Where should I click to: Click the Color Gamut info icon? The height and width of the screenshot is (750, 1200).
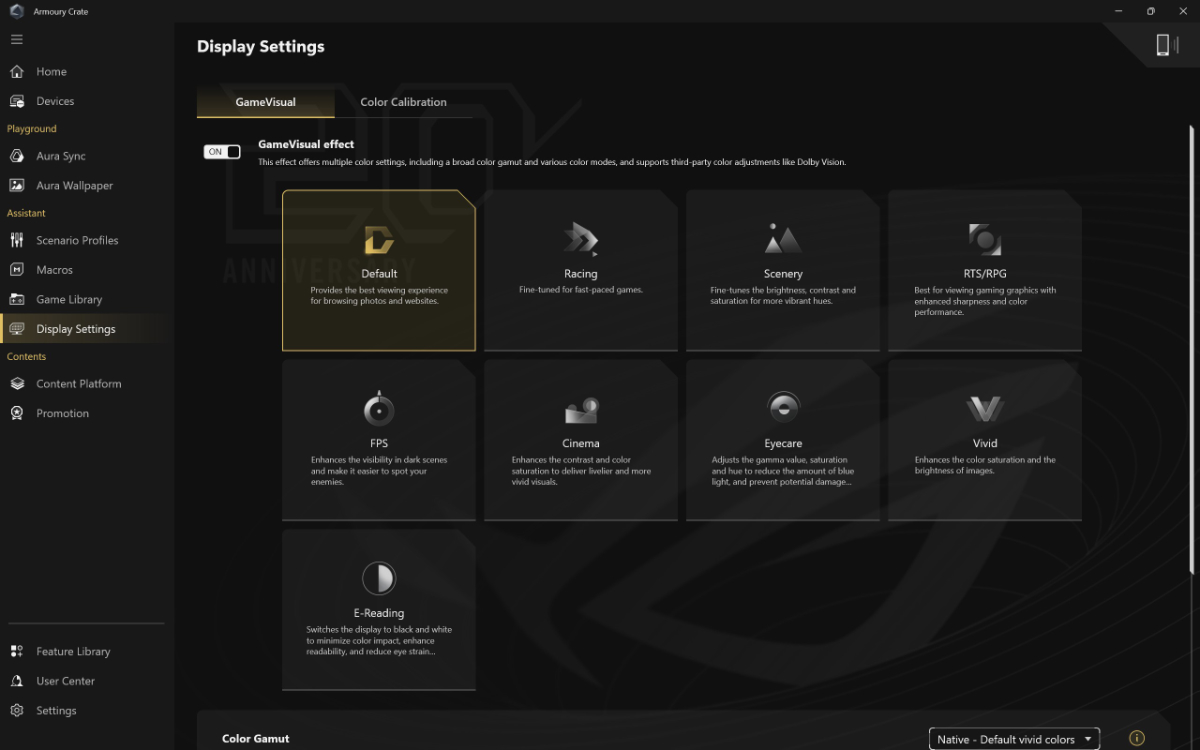(1136, 739)
